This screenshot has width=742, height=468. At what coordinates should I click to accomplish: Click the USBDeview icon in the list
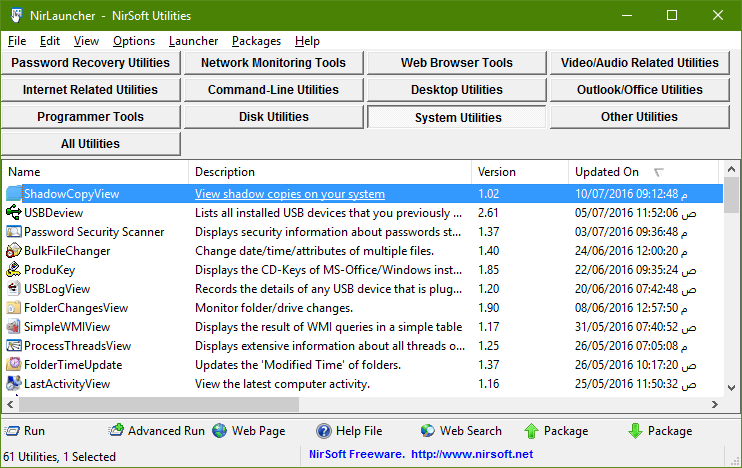[x=13, y=212]
